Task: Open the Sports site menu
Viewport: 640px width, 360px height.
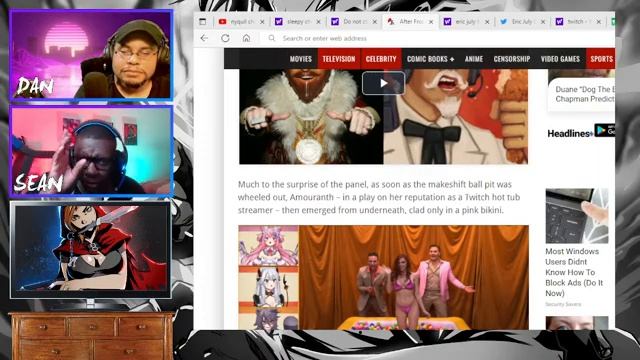Action: 601,59
